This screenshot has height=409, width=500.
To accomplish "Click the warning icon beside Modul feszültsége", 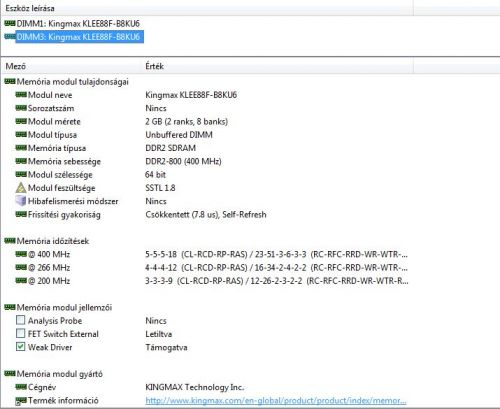I will (21, 188).
